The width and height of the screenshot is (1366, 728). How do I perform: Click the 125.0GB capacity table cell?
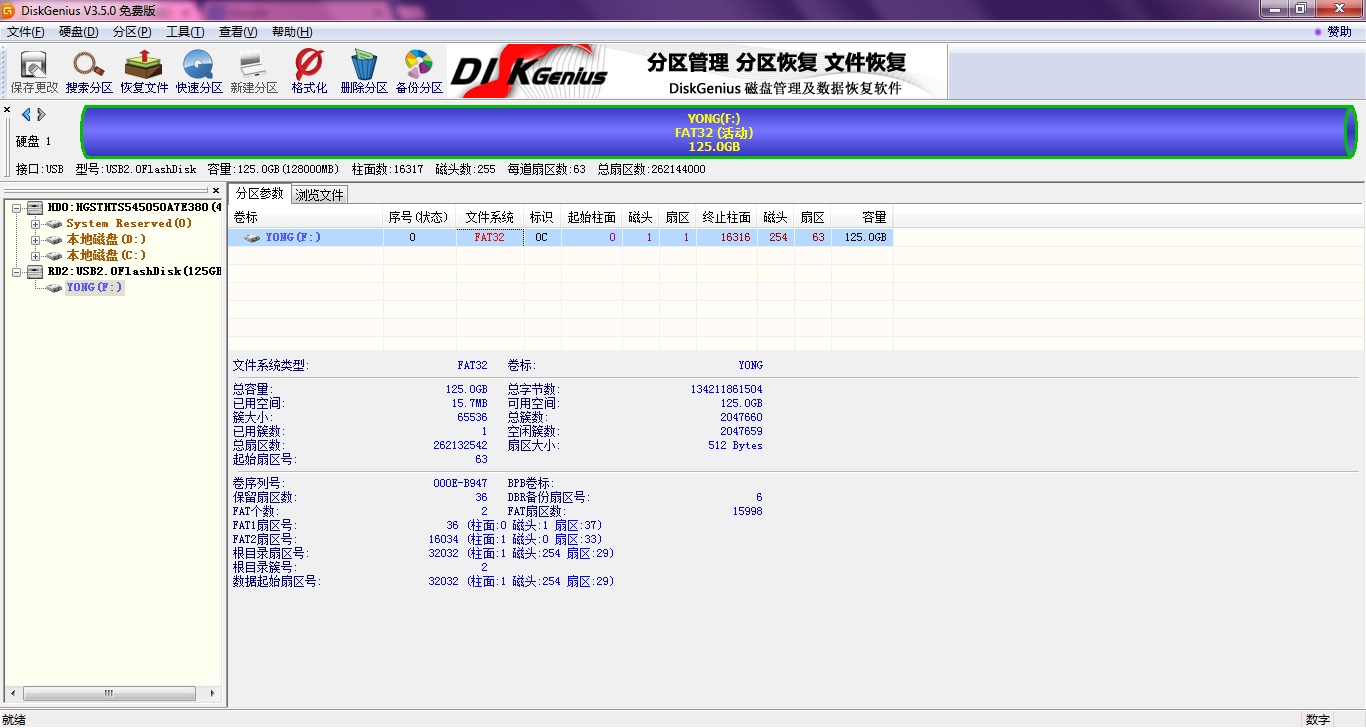pos(862,238)
